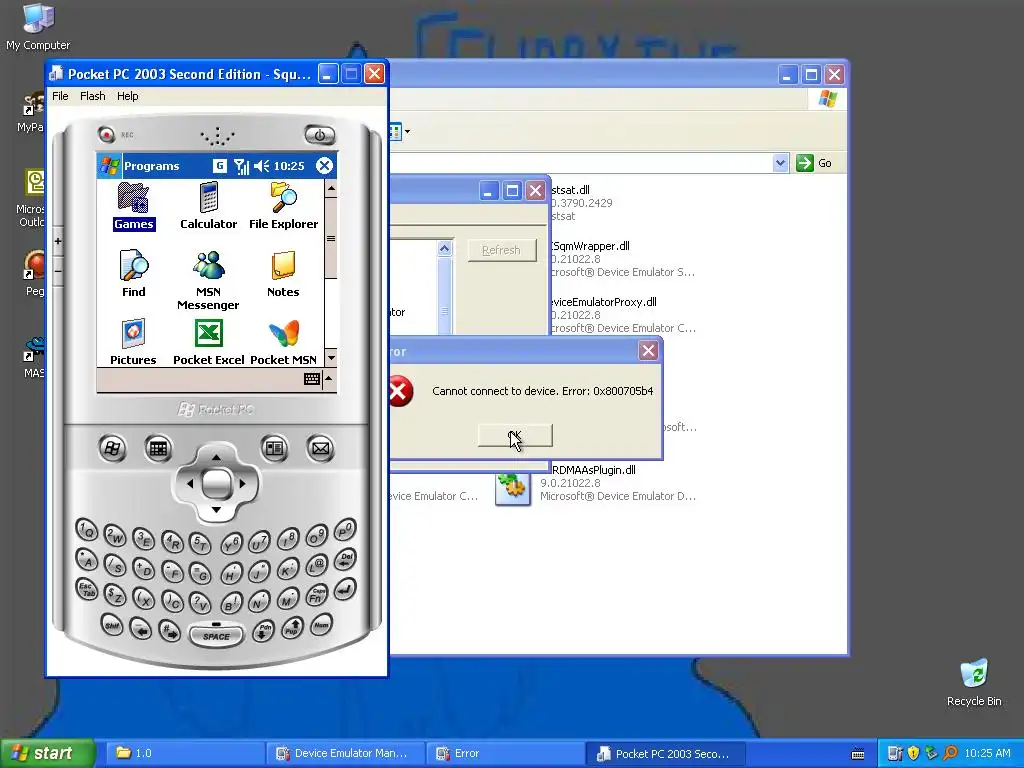This screenshot has height=768, width=1024.
Task: Switch to the Error taskbar button
Action: (x=505, y=754)
